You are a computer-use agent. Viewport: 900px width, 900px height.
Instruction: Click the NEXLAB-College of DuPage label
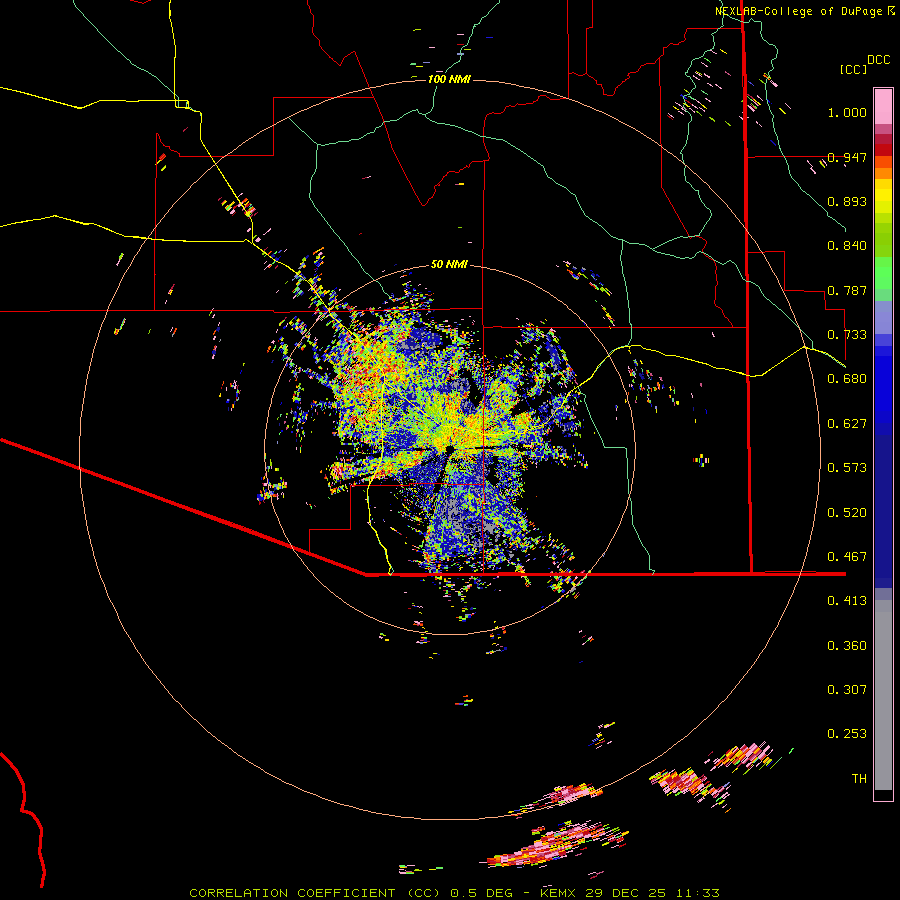coord(798,11)
